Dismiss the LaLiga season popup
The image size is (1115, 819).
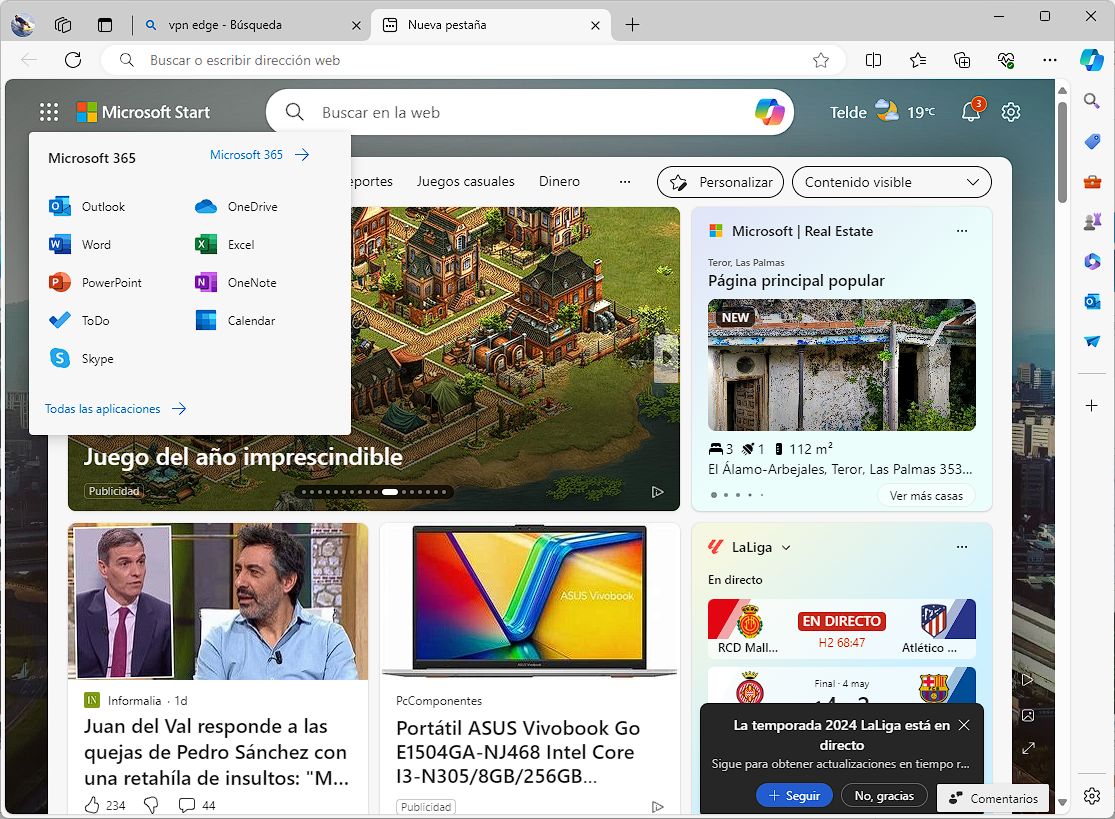tap(964, 725)
